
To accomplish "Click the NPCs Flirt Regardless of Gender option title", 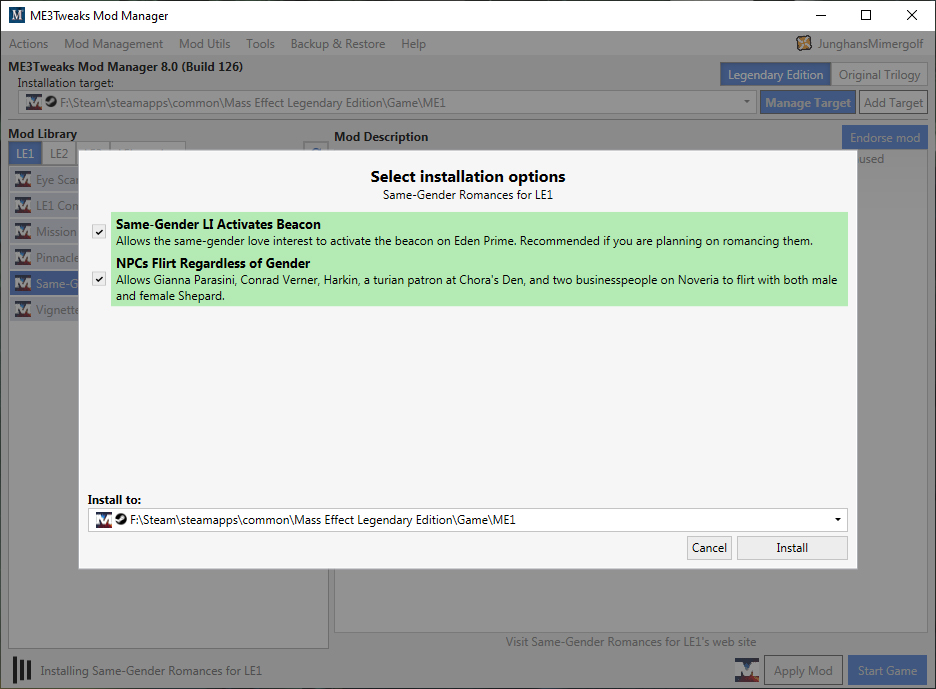I will click(213, 263).
